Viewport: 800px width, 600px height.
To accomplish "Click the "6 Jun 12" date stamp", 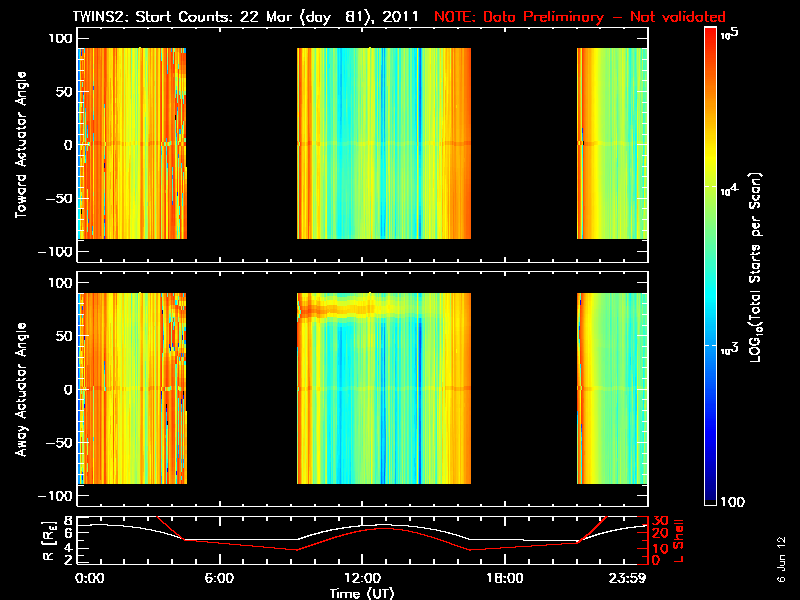I will coord(780,558).
